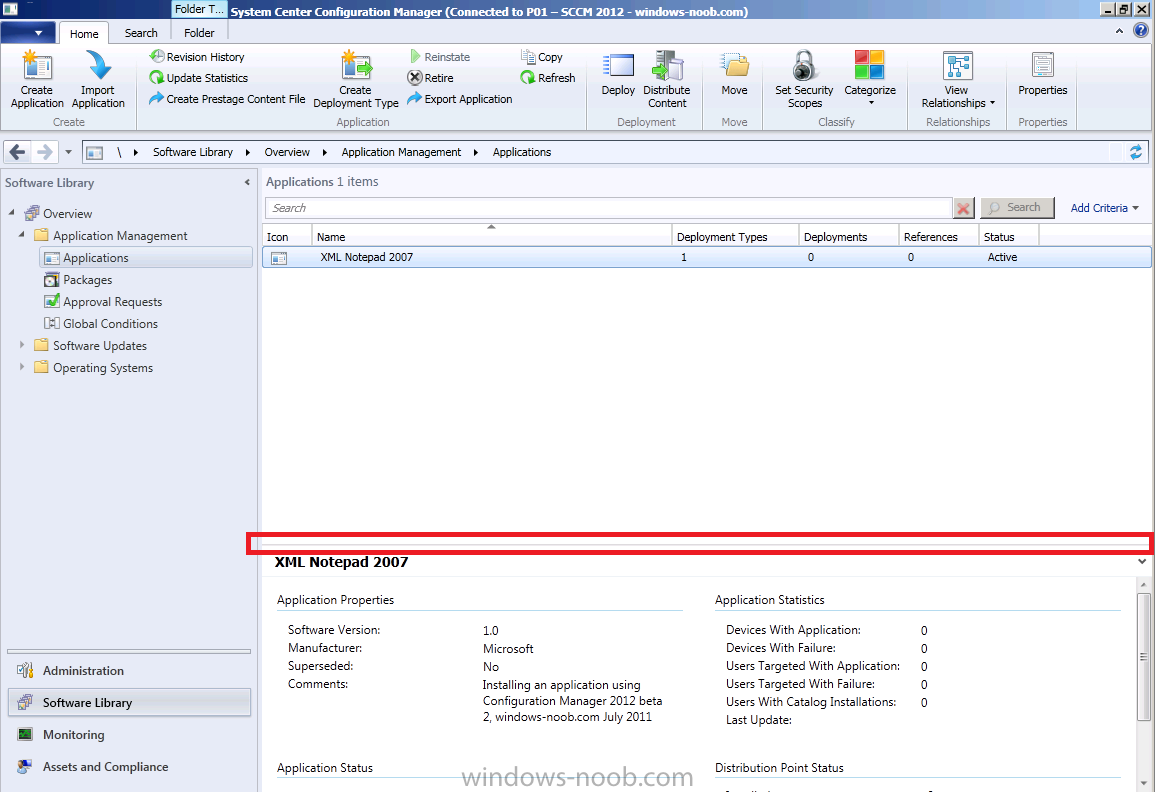Open the navigation history dropdown arrow
The width and height of the screenshot is (1155, 792).
click(x=69, y=153)
